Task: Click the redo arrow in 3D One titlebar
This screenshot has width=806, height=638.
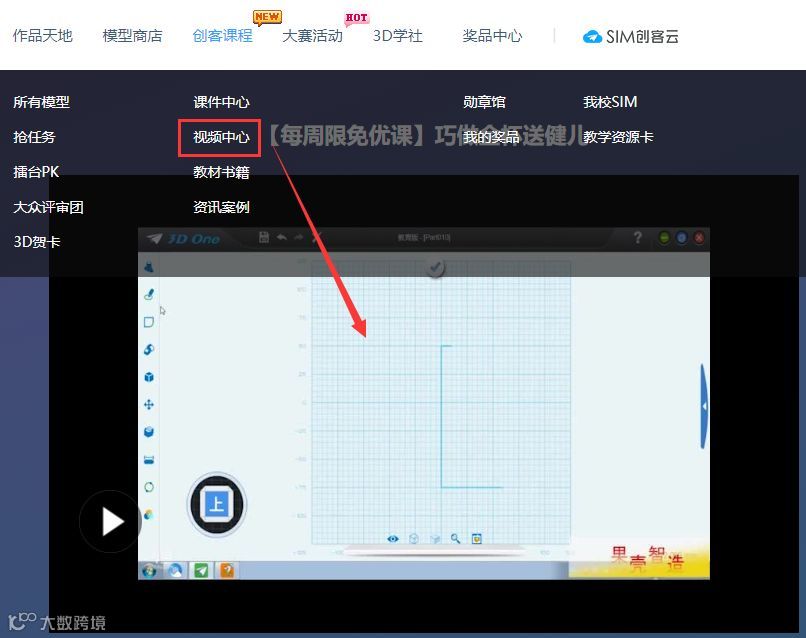Action: pos(299,237)
